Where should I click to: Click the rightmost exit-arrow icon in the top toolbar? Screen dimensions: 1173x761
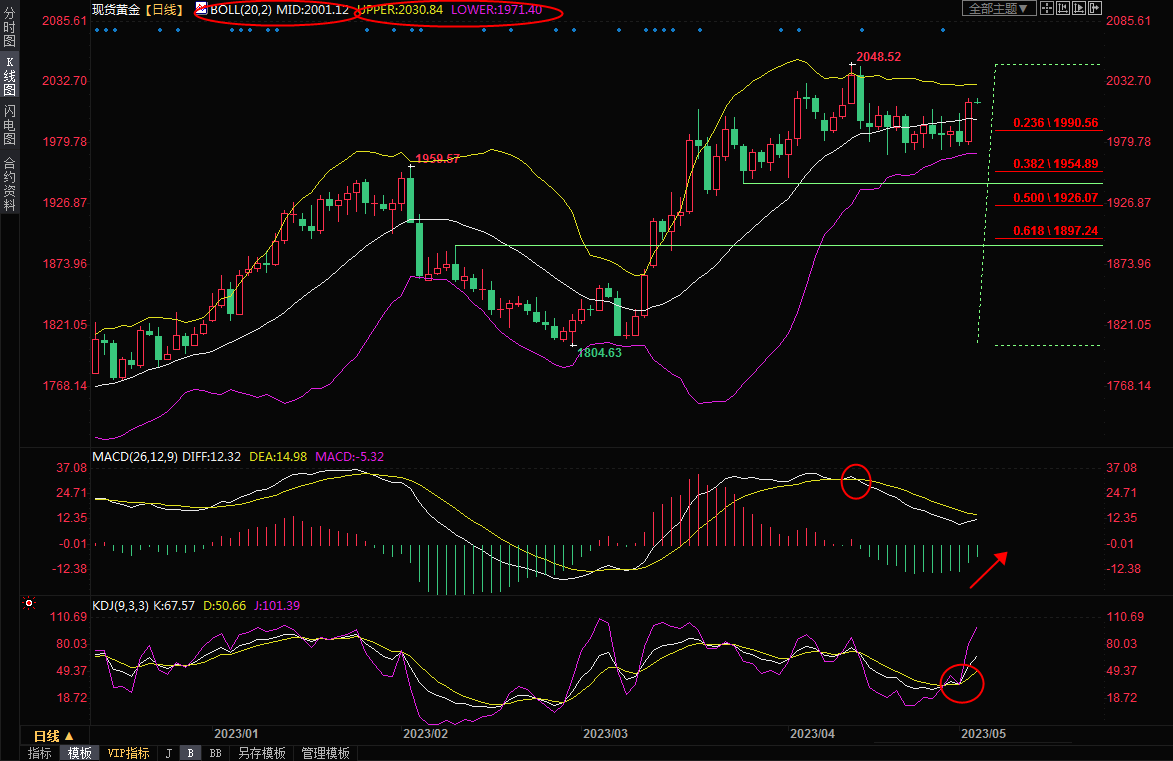point(1093,8)
